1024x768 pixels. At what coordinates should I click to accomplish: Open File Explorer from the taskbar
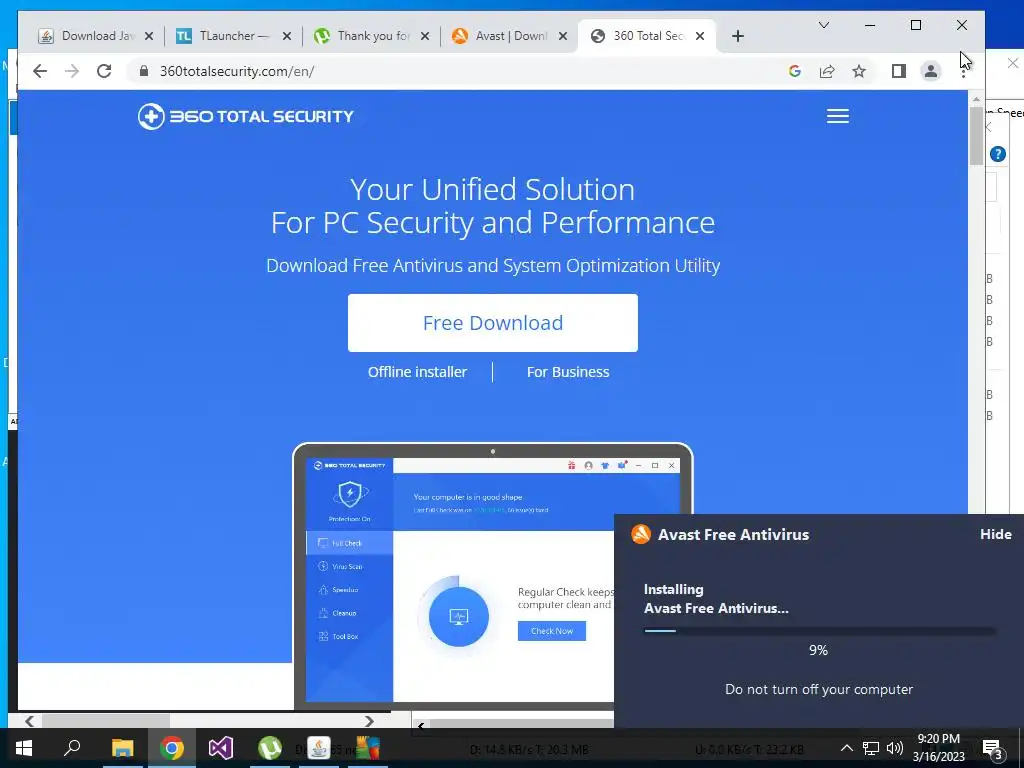click(122, 748)
